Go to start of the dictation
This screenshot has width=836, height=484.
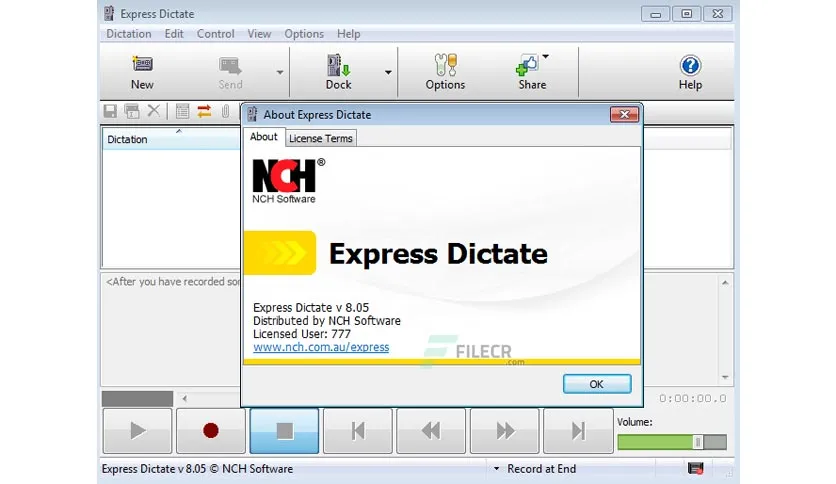358,431
